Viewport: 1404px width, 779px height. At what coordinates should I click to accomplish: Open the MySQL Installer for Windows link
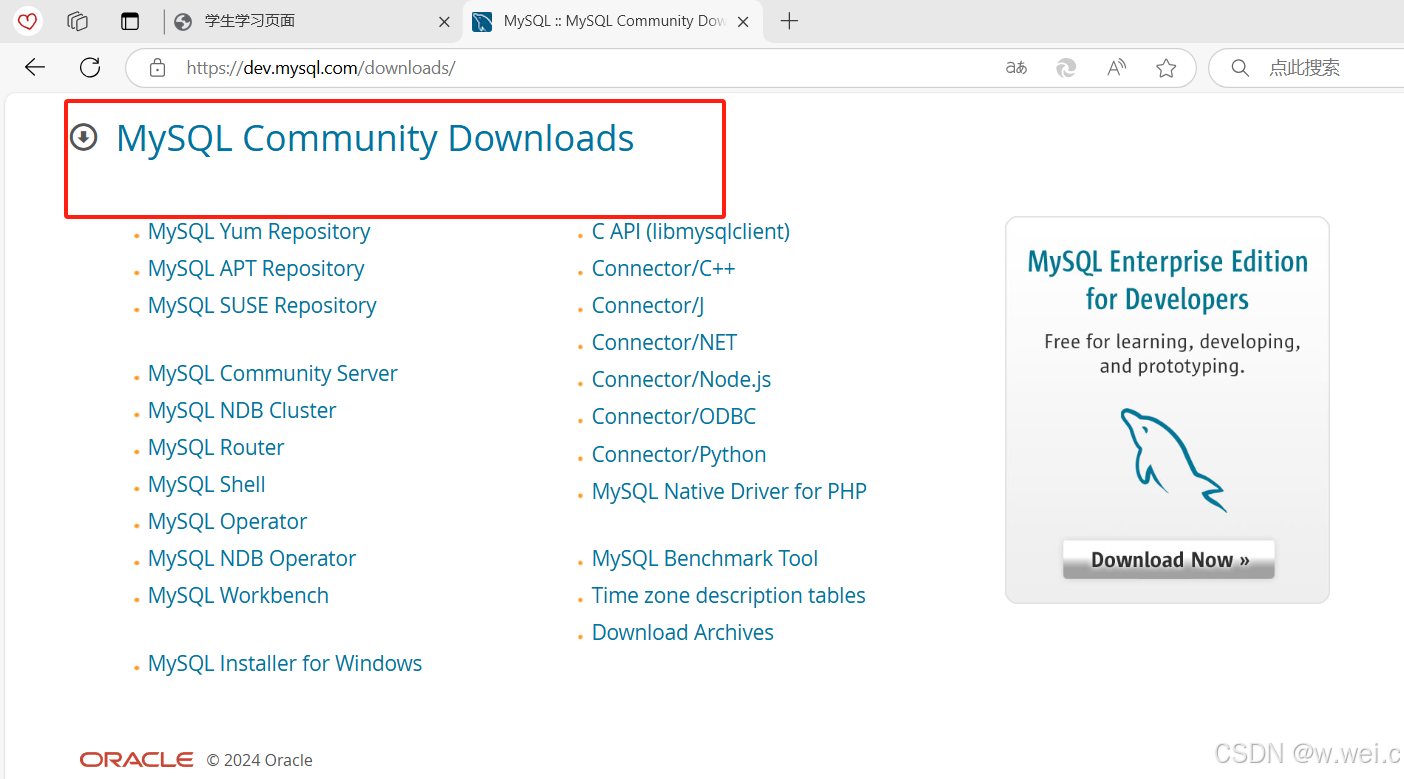tap(284, 663)
